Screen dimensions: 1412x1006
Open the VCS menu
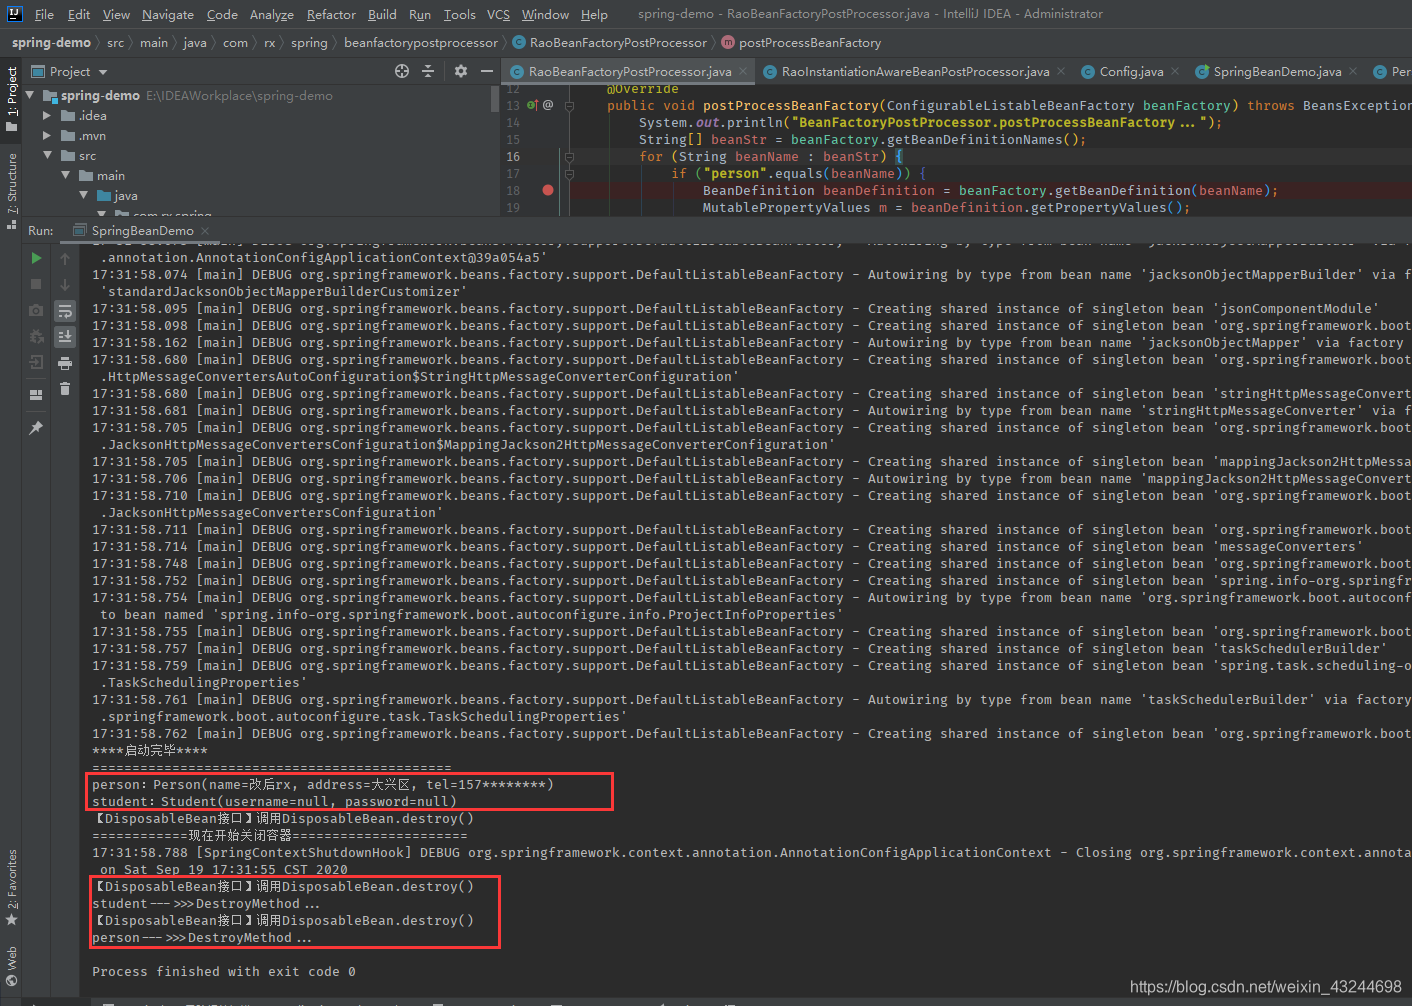498,14
